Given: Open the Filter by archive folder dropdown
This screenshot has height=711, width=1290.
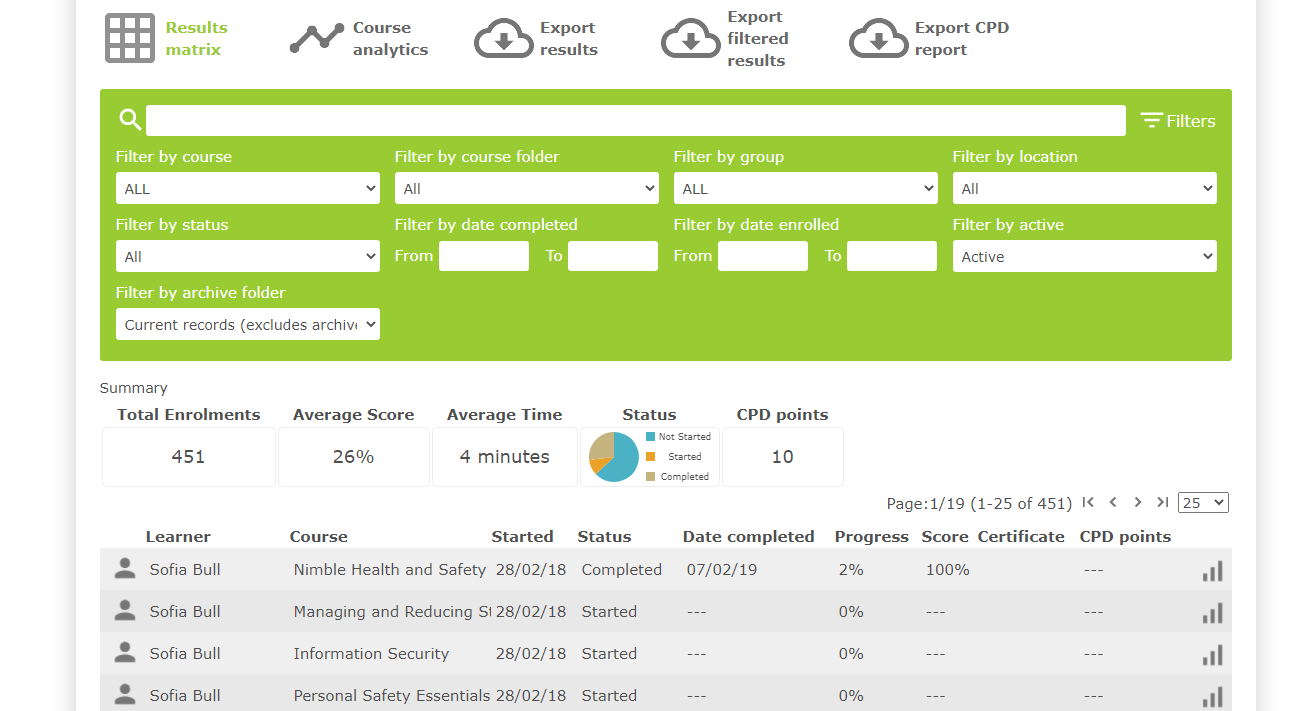Looking at the screenshot, I should pyautogui.click(x=248, y=324).
